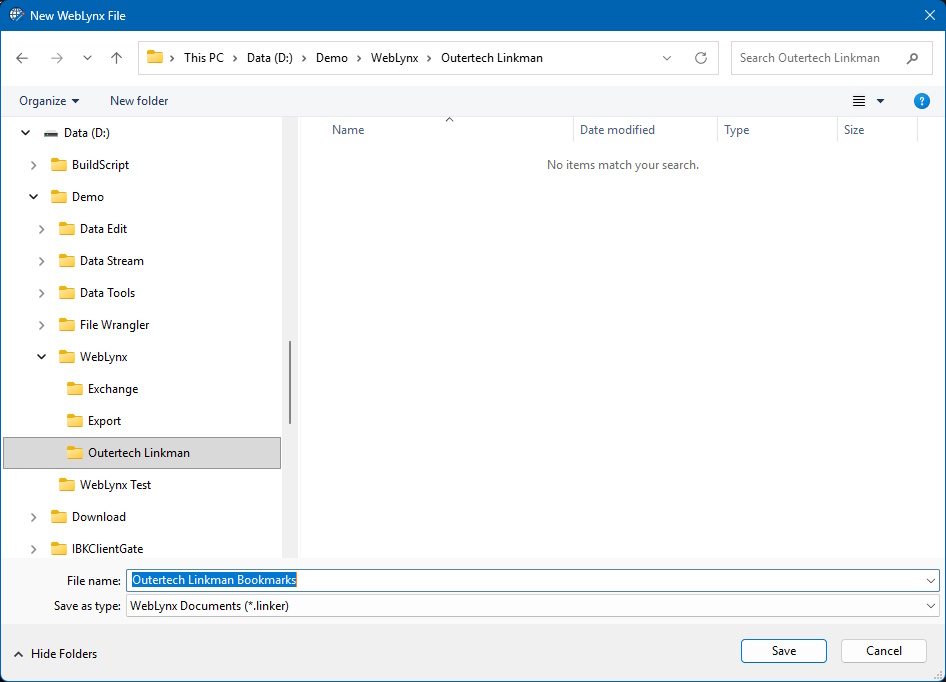Click Outertech Linkman breadcrumb
The height and width of the screenshot is (682, 946).
click(492, 58)
